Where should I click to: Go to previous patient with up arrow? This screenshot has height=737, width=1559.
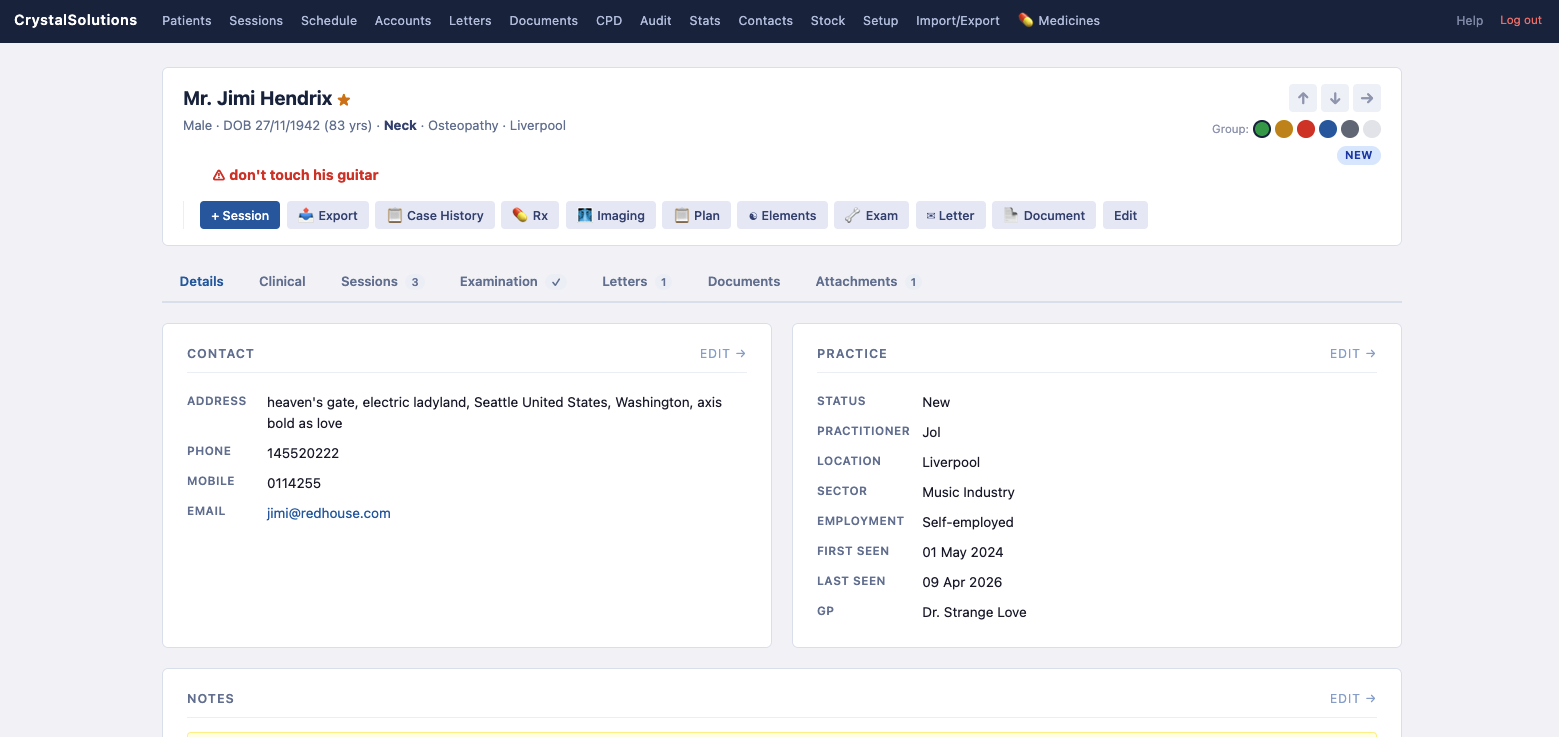(1303, 98)
